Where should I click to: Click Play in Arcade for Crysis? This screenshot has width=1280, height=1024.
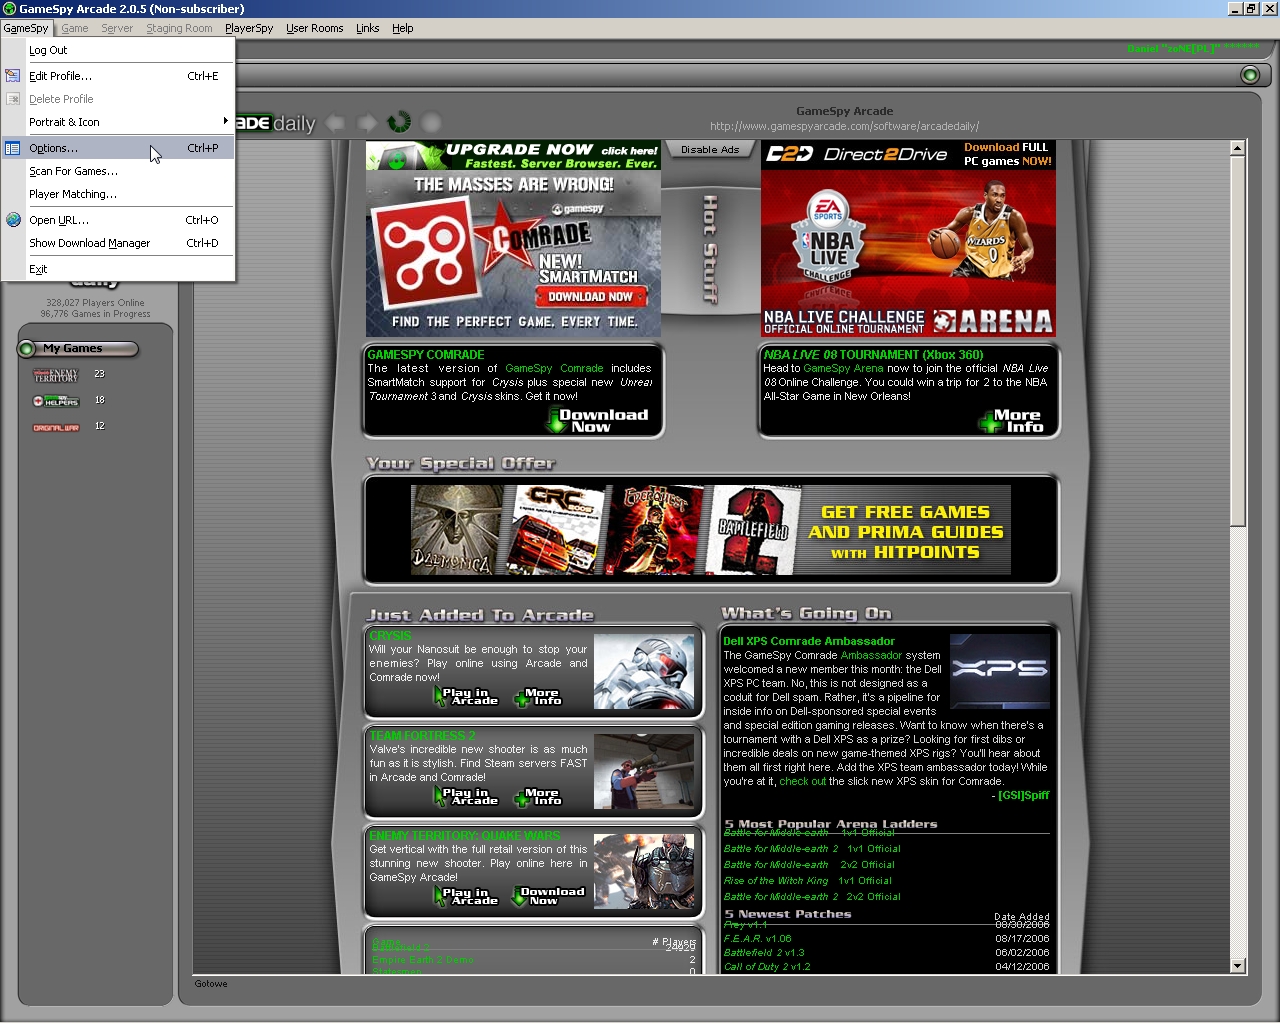click(x=466, y=697)
